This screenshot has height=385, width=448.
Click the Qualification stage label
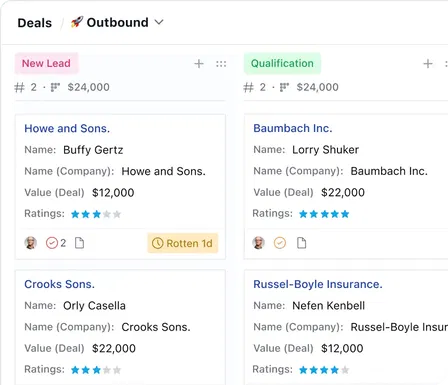(x=282, y=63)
